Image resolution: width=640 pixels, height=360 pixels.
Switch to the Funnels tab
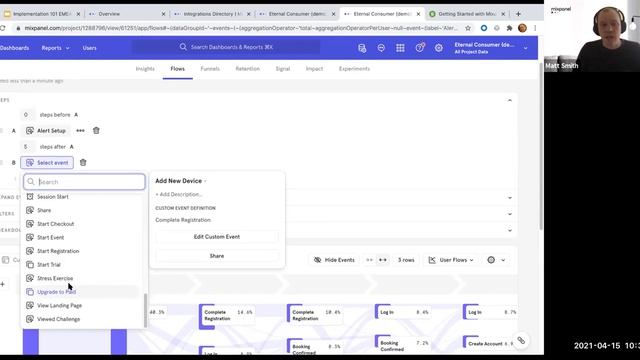click(210, 69)
